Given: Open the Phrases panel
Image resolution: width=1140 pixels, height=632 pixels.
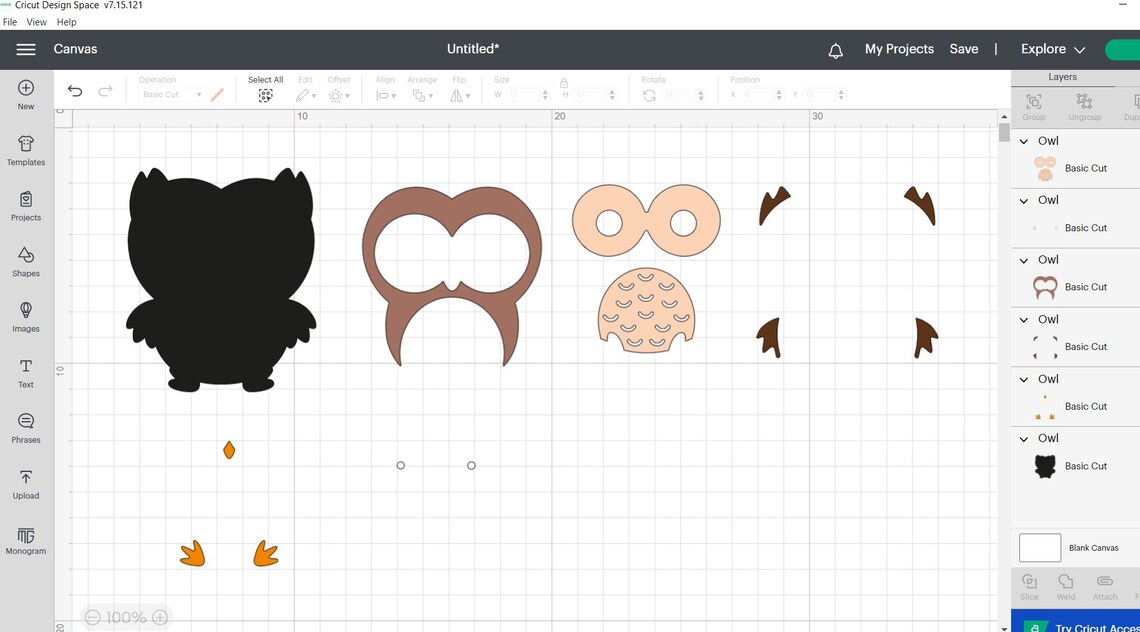Looking at the screenshot, I should (x=25, y=426).
